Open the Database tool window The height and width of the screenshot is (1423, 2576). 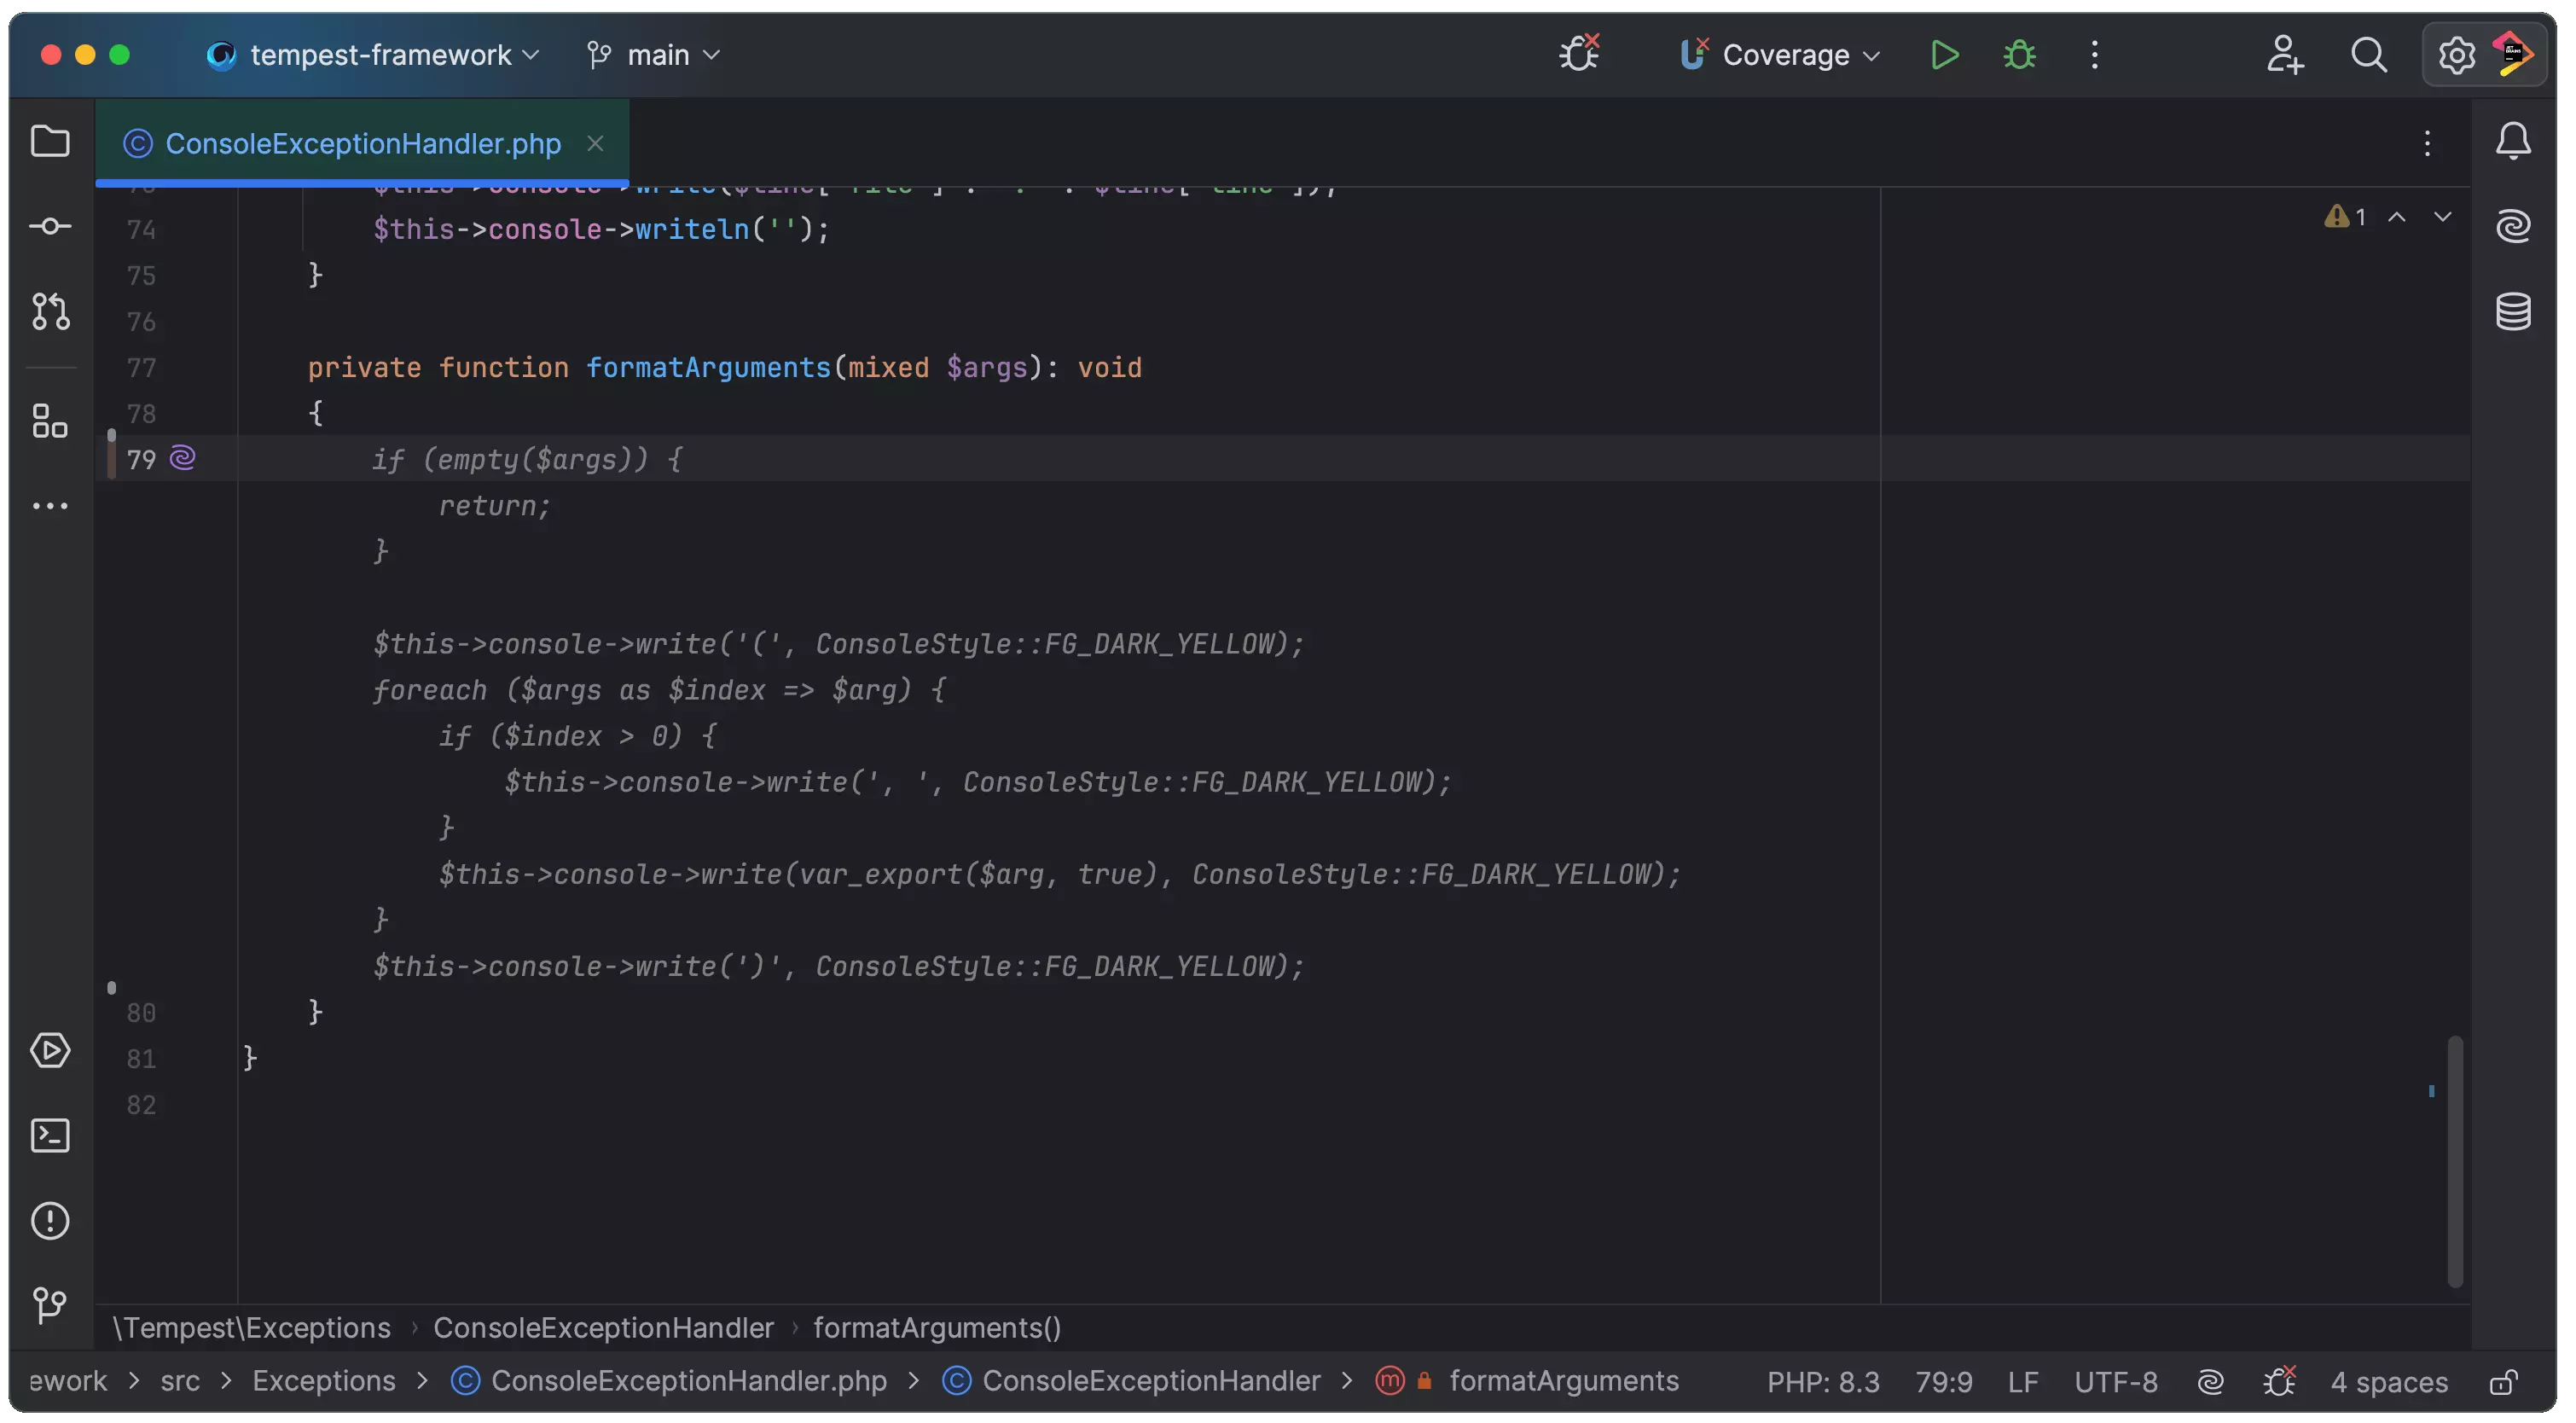[x=2513, y=311]
